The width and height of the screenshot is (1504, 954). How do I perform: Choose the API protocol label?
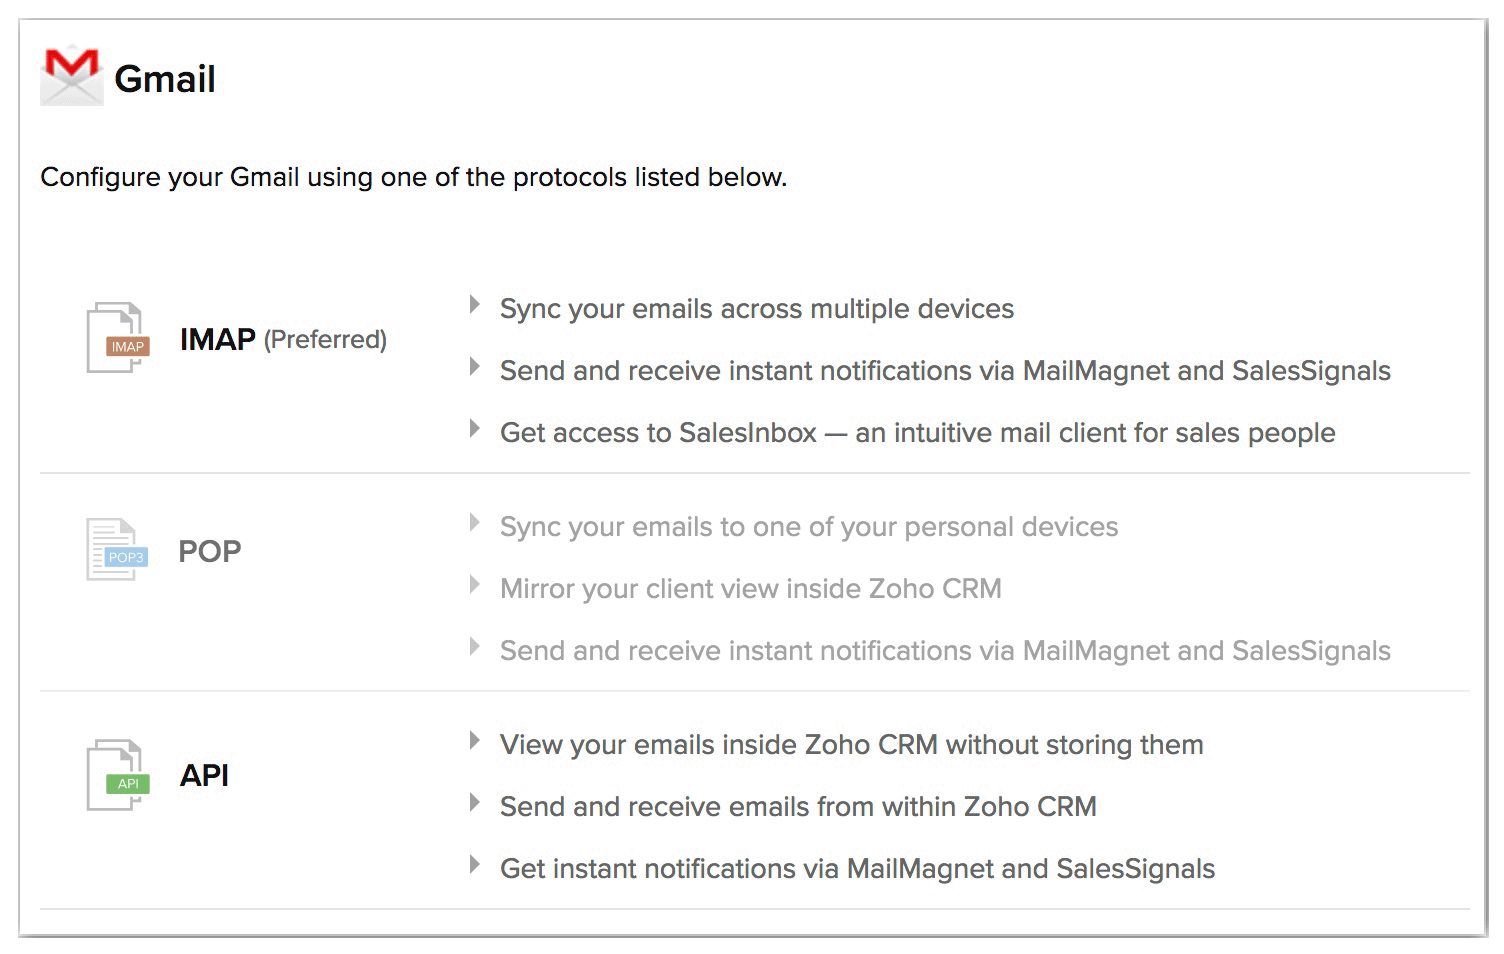pyautogui.click(x=204, y=775)
